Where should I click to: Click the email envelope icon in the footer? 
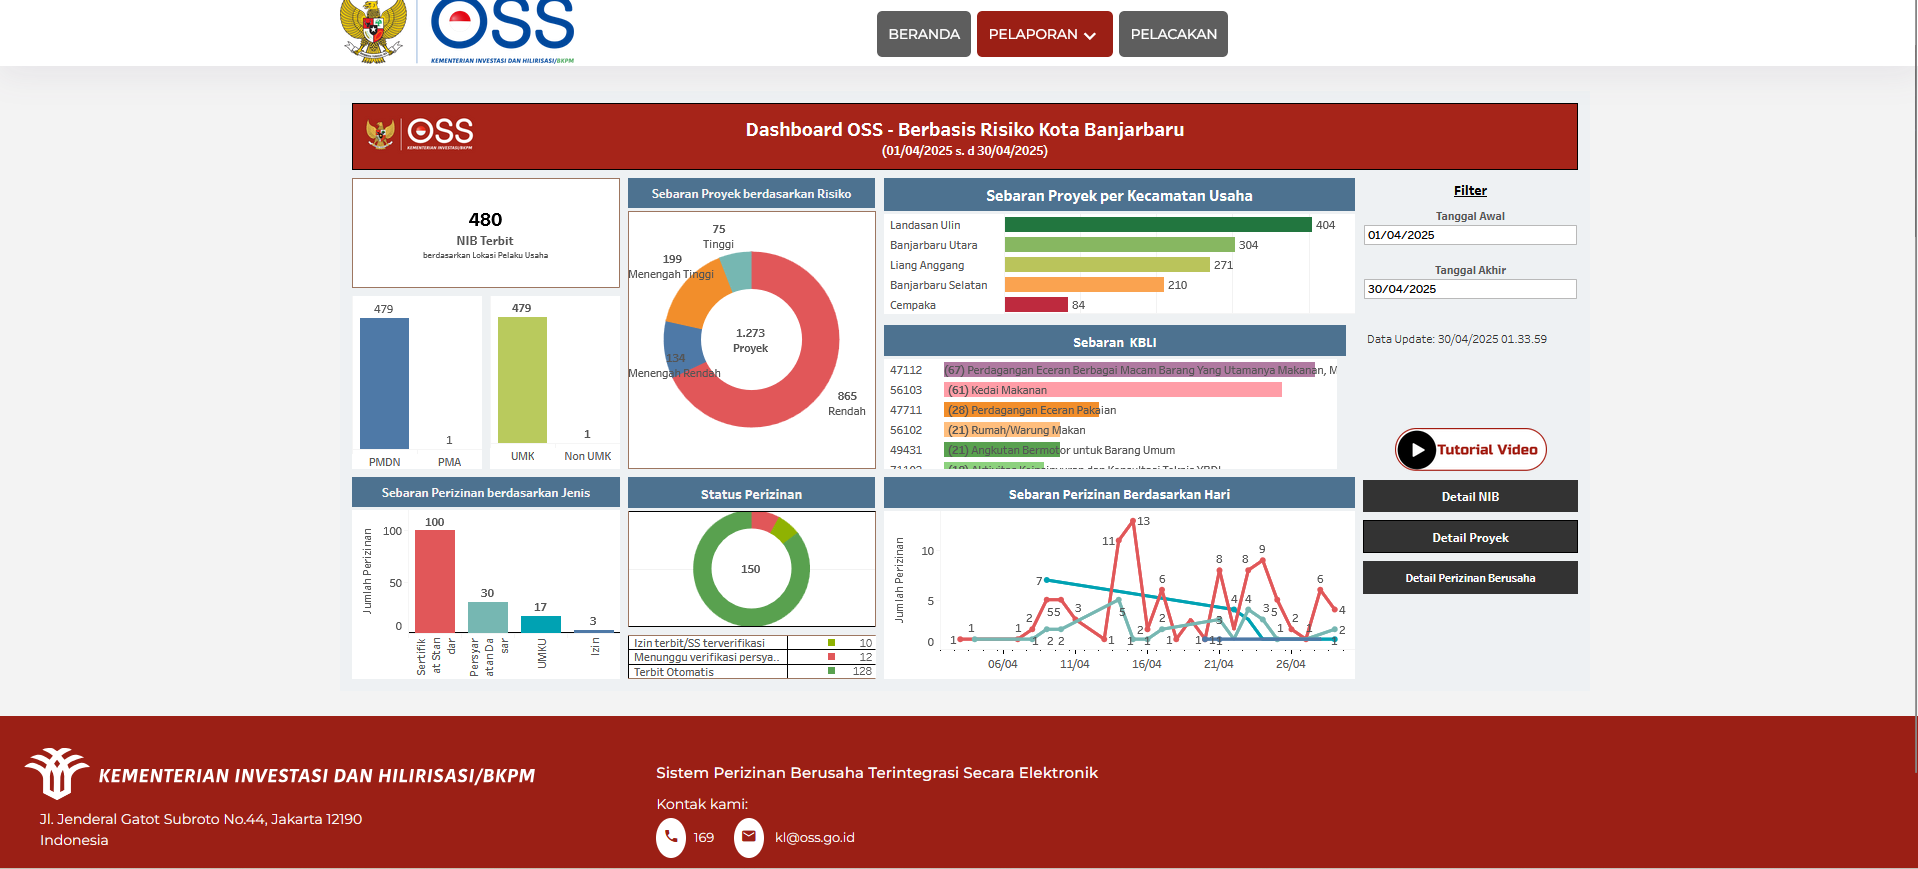(x=748, y=838)
